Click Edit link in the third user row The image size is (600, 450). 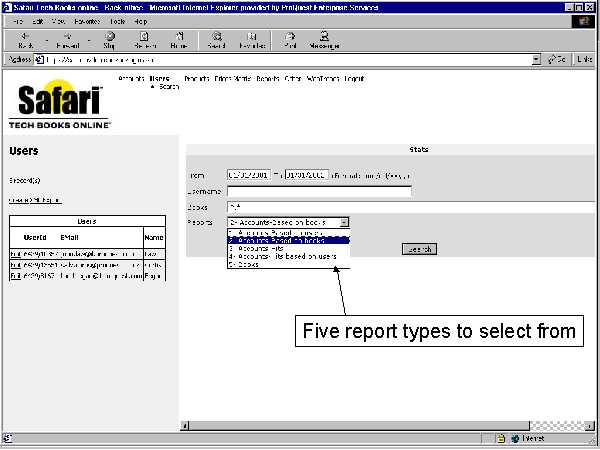15,276
